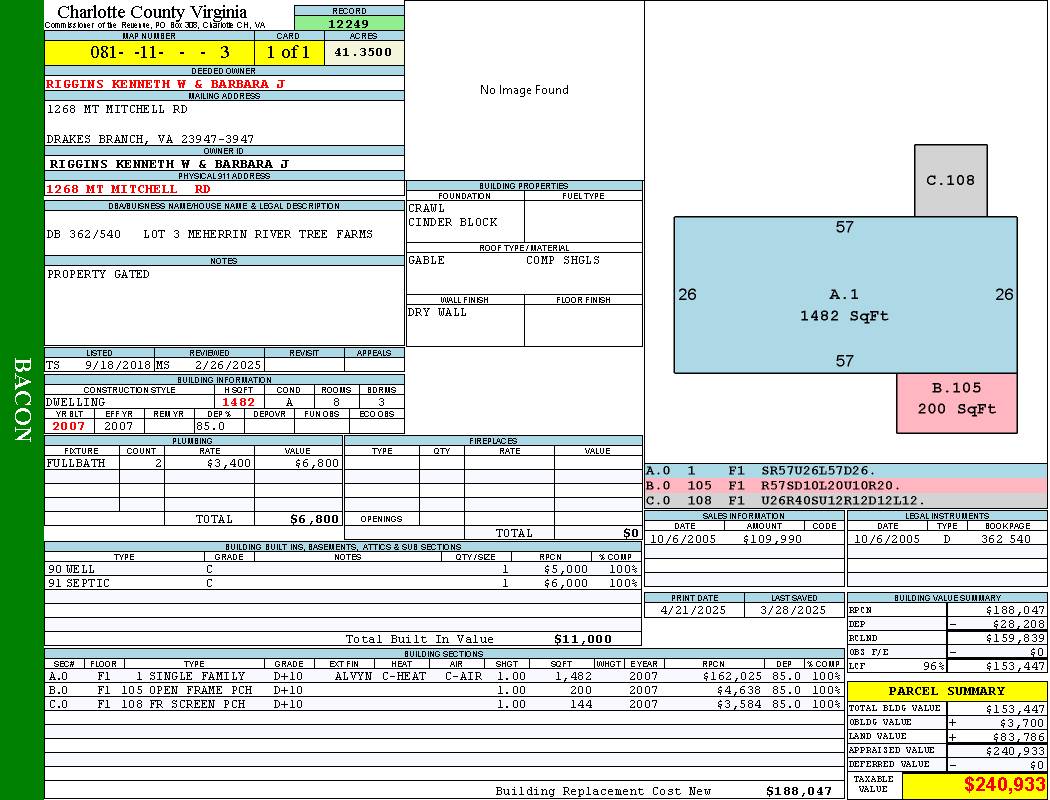Screen dimensions: 1050x800
Task: Select wall finish DRY WALL
Action: pos(437,312)
